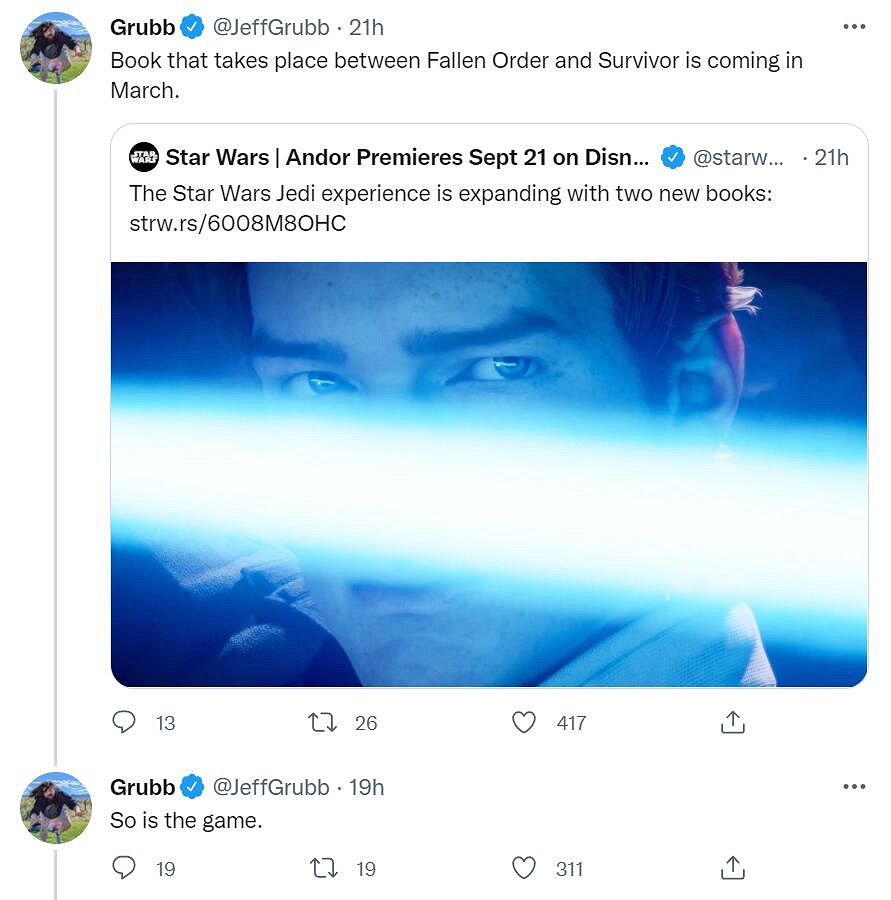Screen dimensions: 891x900
Task: Click the Grubb display name on second tweet
Action: (x=142, y=787)
